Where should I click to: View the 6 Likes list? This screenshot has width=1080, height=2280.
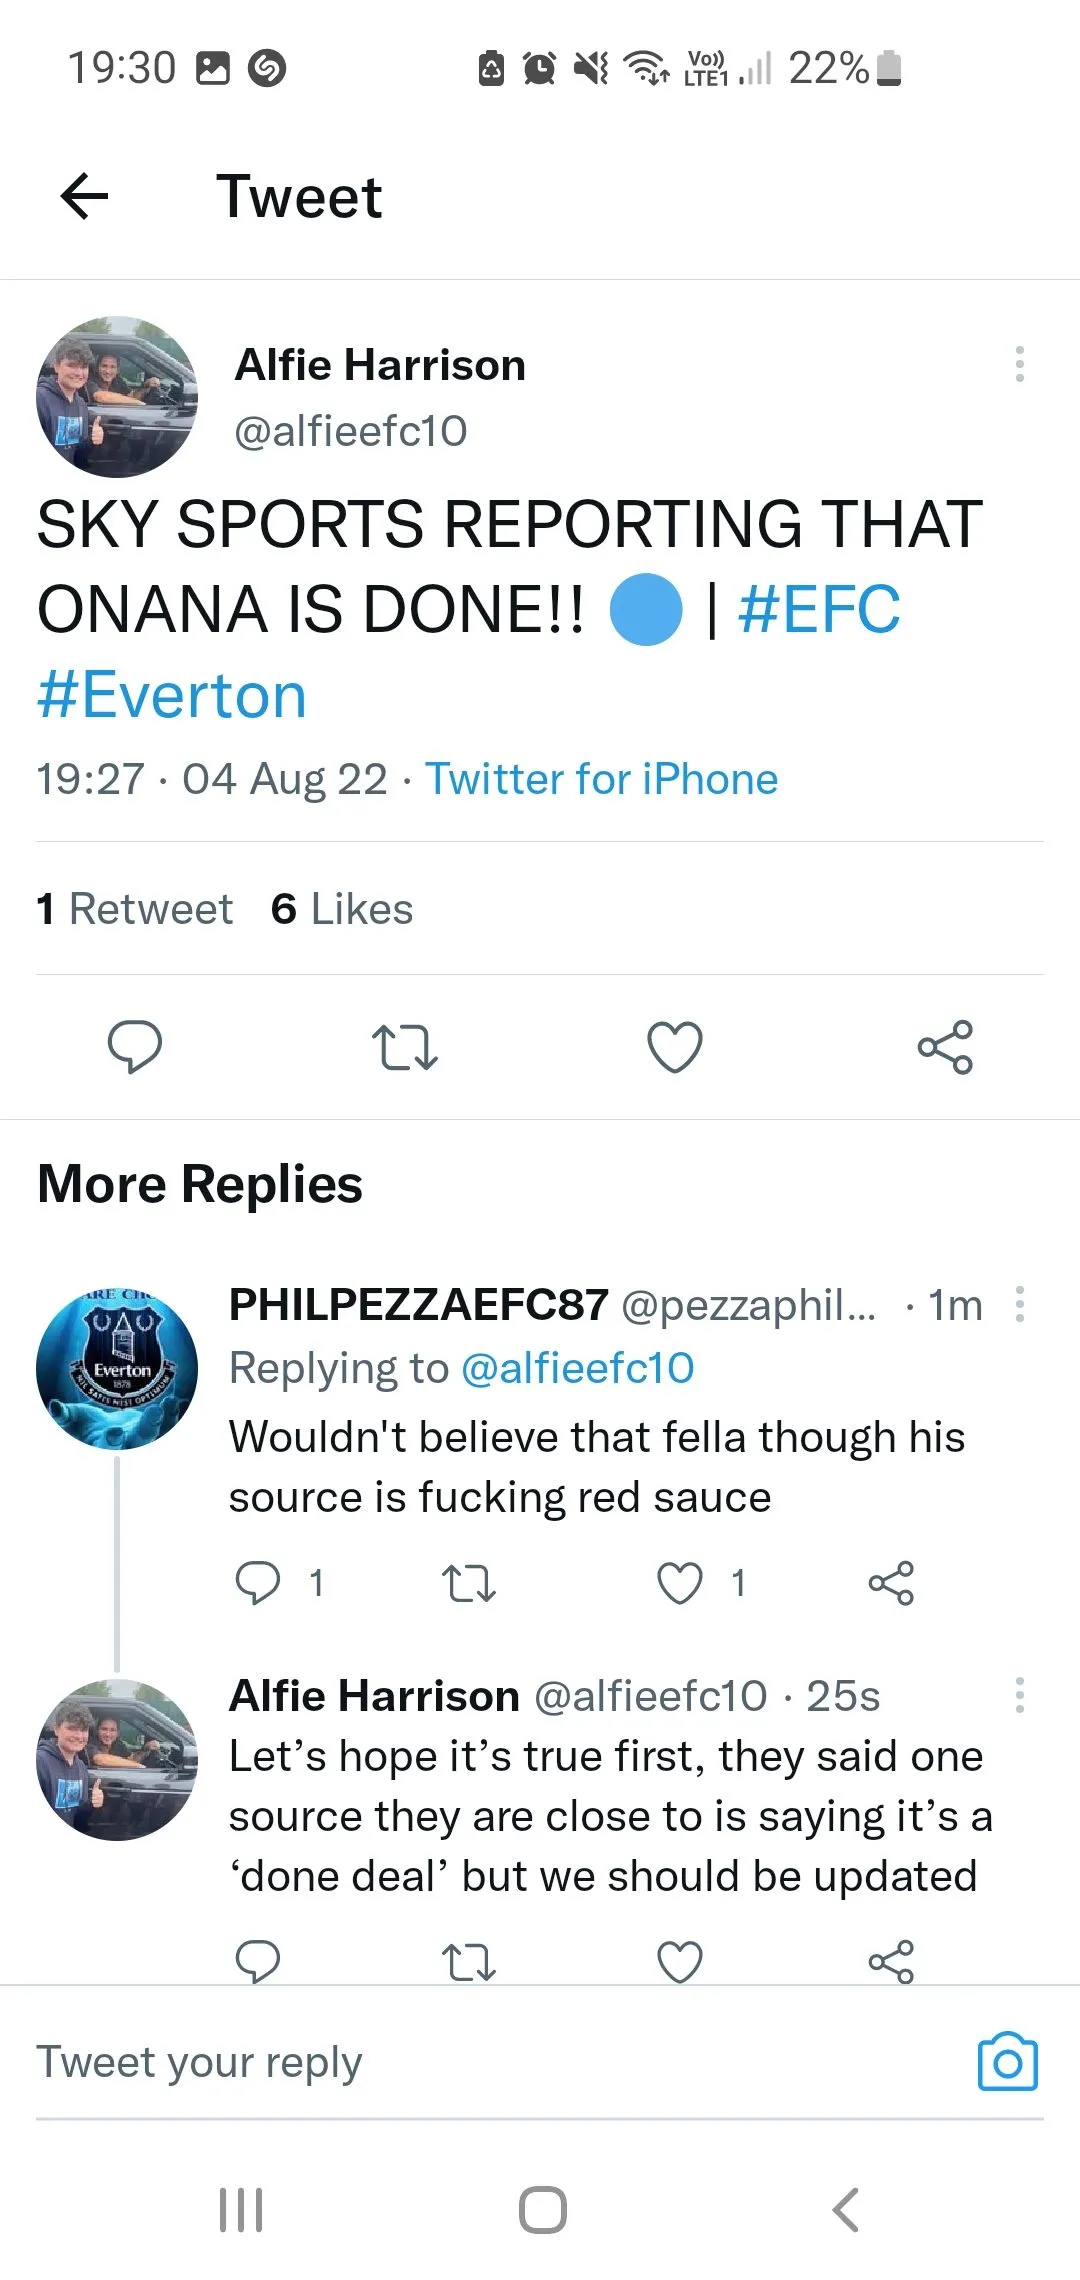(x=342, y=909)
